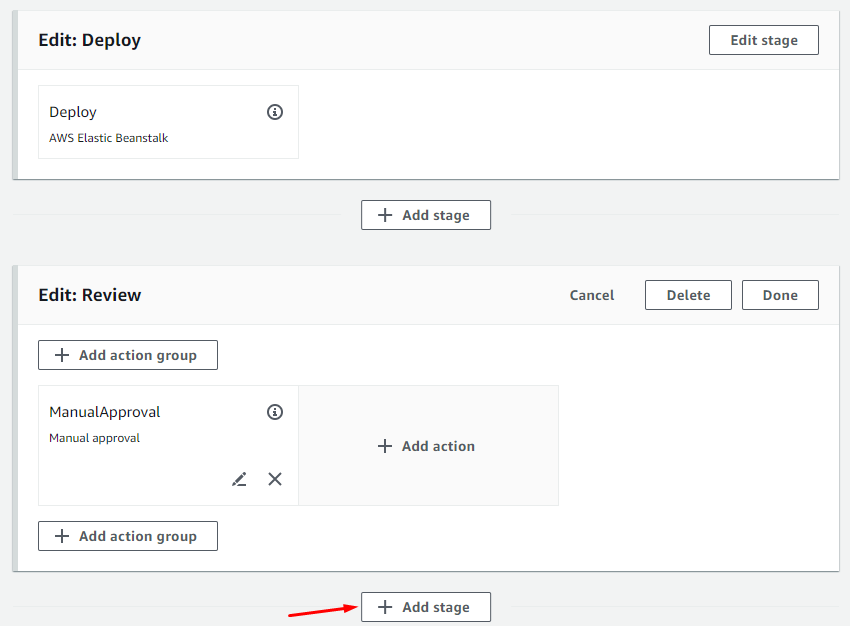
Task: Select the Deploy action name
Action: 73,112
